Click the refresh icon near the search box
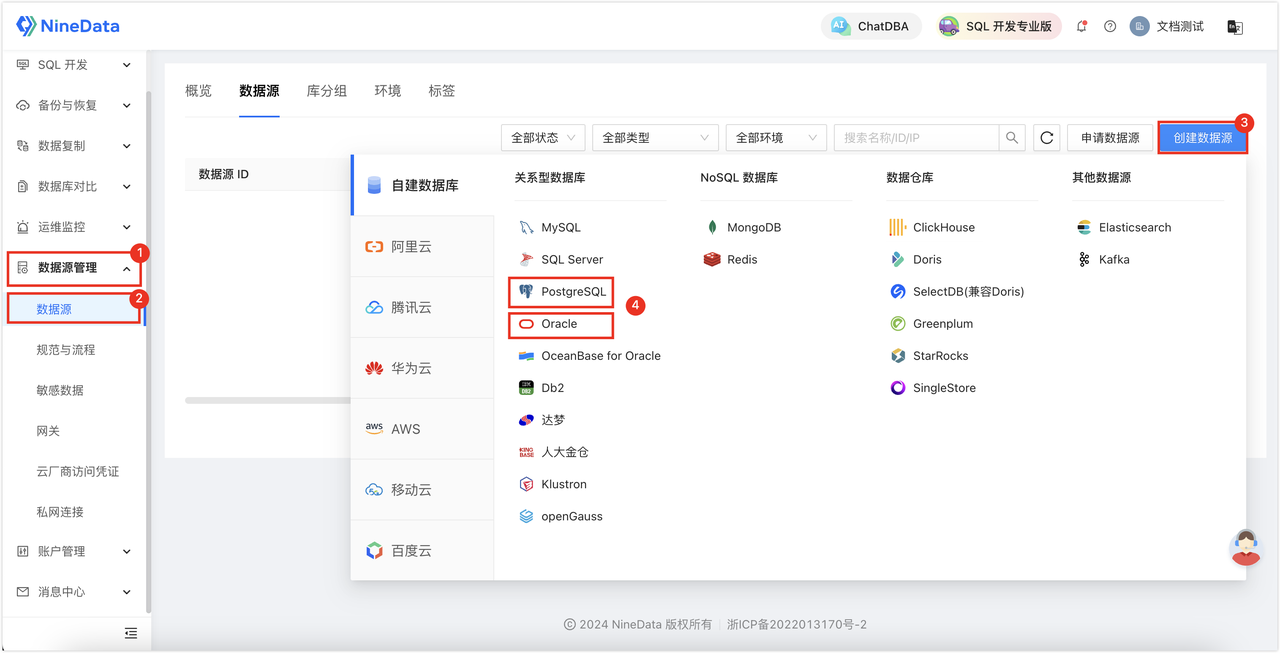 pos(1046,137)
